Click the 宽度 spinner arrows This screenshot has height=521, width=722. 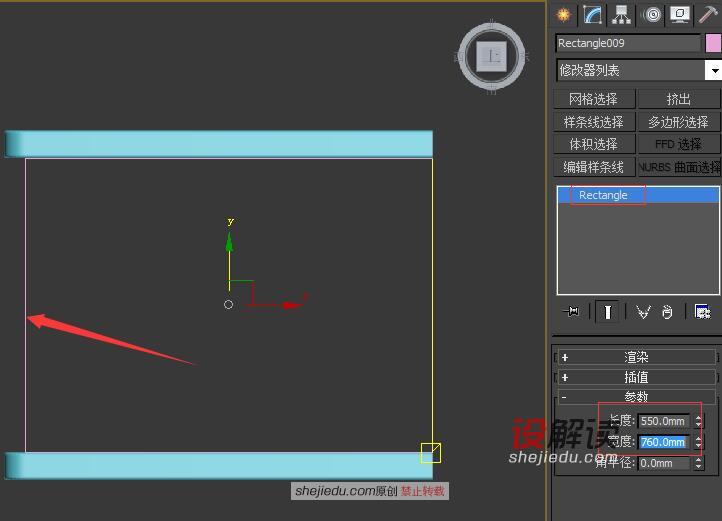point(699,442)
